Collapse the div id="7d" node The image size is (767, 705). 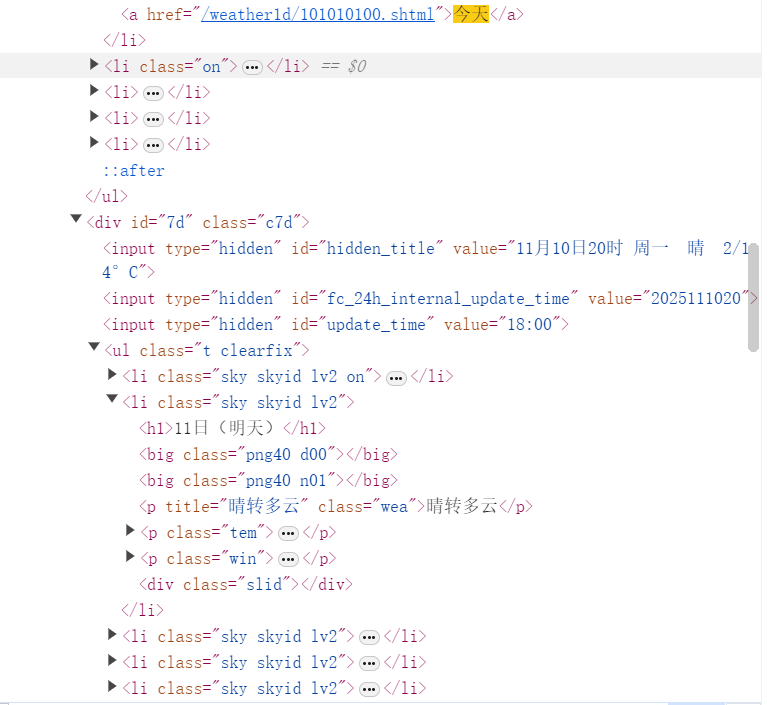(76, 218)
